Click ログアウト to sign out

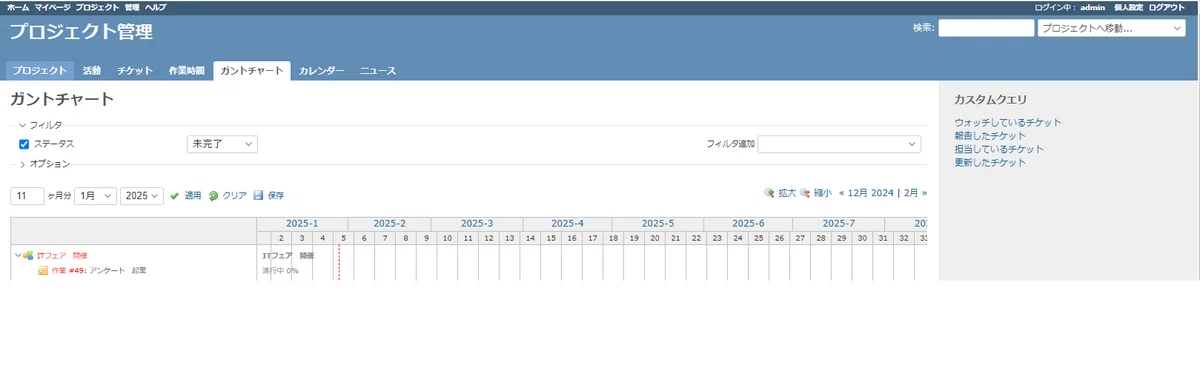(1168, 7)
